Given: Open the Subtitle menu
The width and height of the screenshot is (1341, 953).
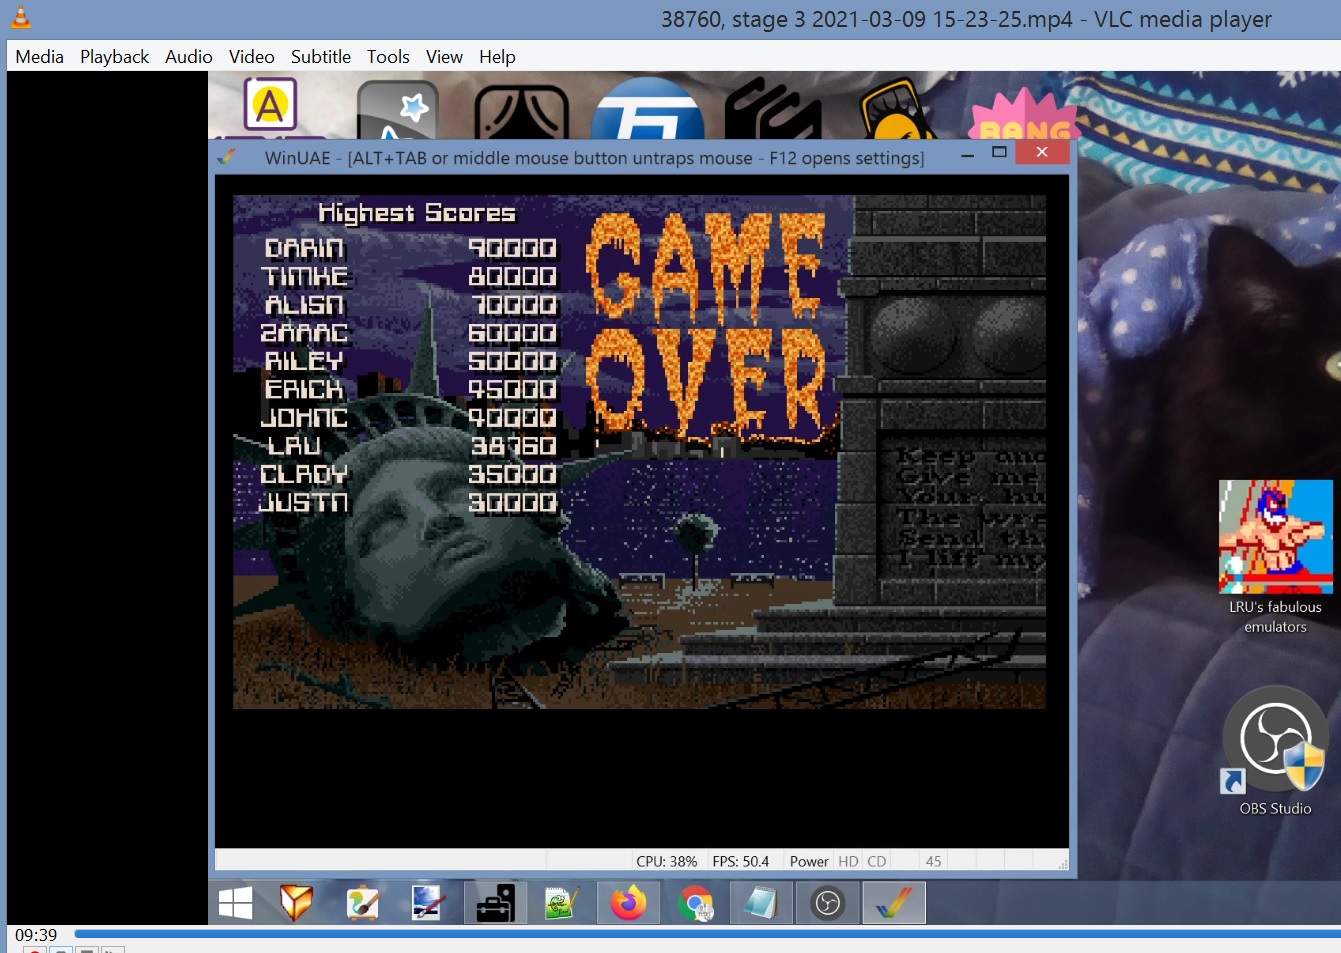Looking at the screenshot, I should click(320, 57).
